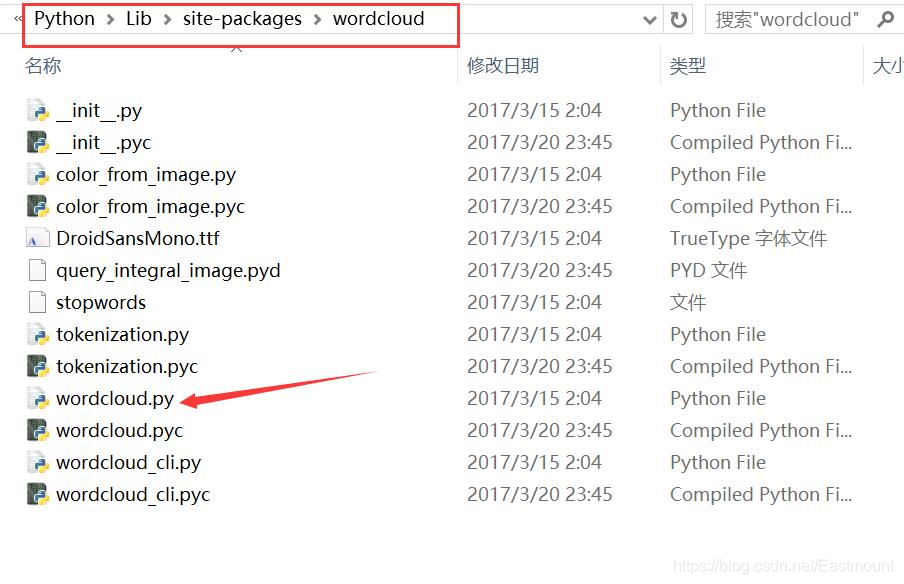Select file named wordcloud.pyc

coord(120,430)
